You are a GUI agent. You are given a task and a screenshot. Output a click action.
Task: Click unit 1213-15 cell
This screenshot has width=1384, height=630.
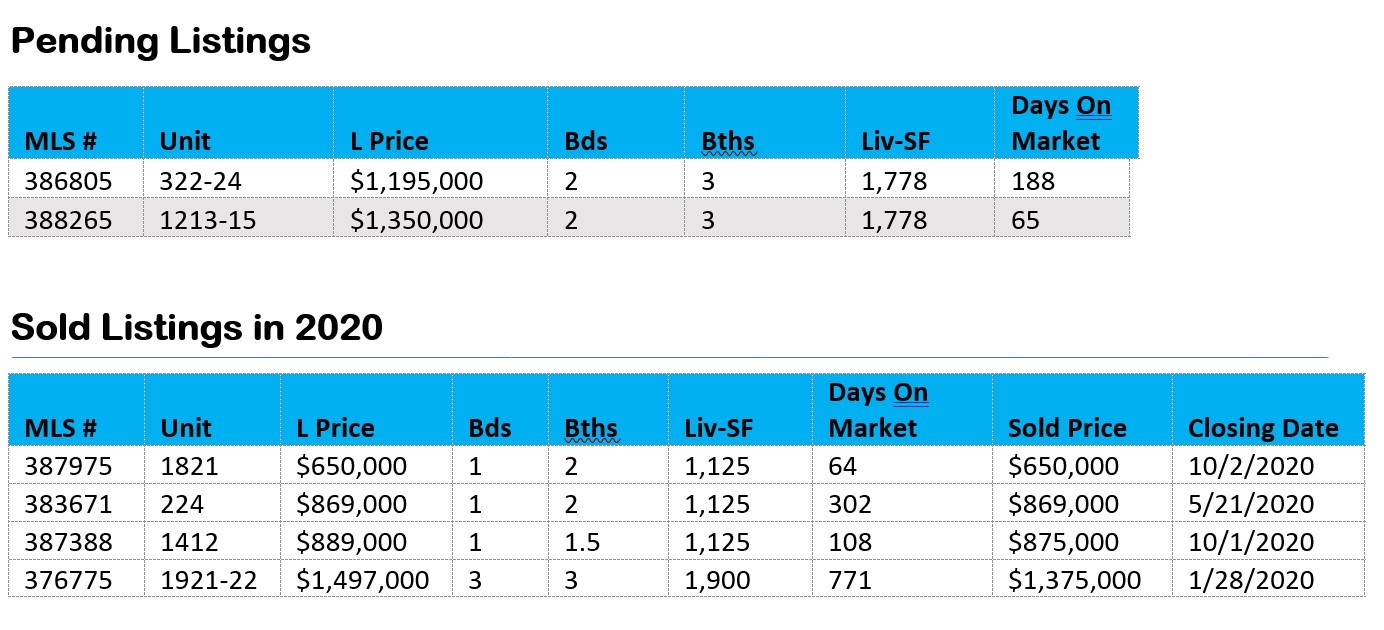coord(207,220)
